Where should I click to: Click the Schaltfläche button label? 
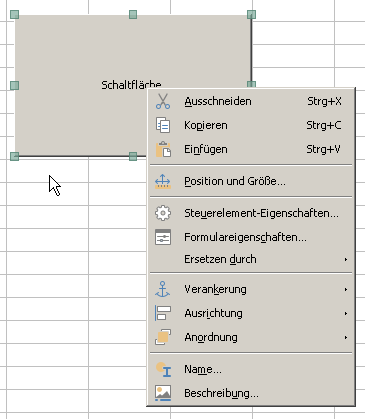[x=131, y=85]
